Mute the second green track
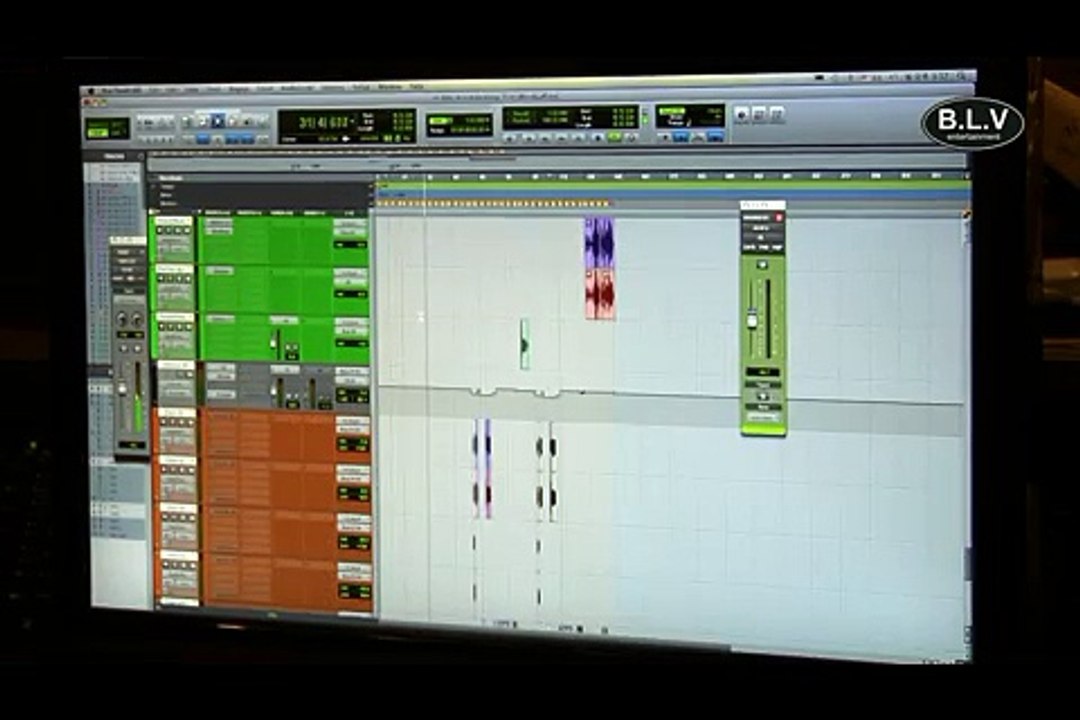The image size is (1080, 720). click(187, 278)
